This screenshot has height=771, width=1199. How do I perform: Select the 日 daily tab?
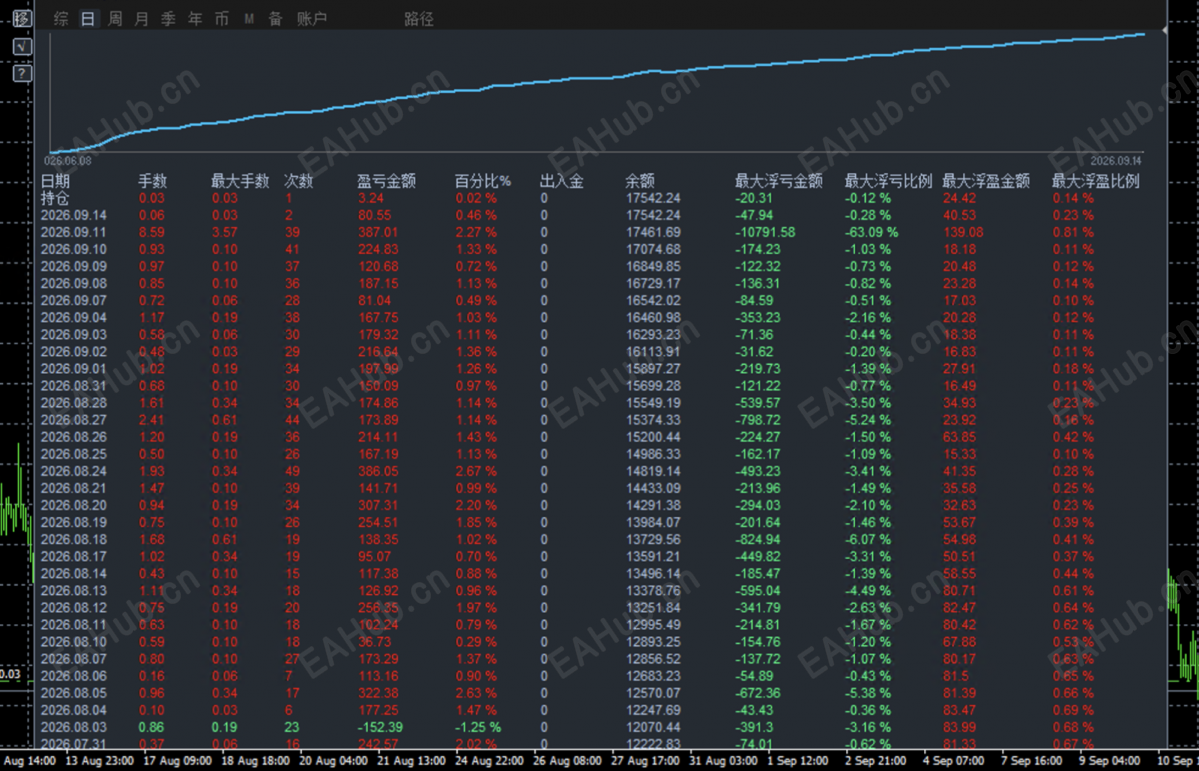[x=88, y=19]
